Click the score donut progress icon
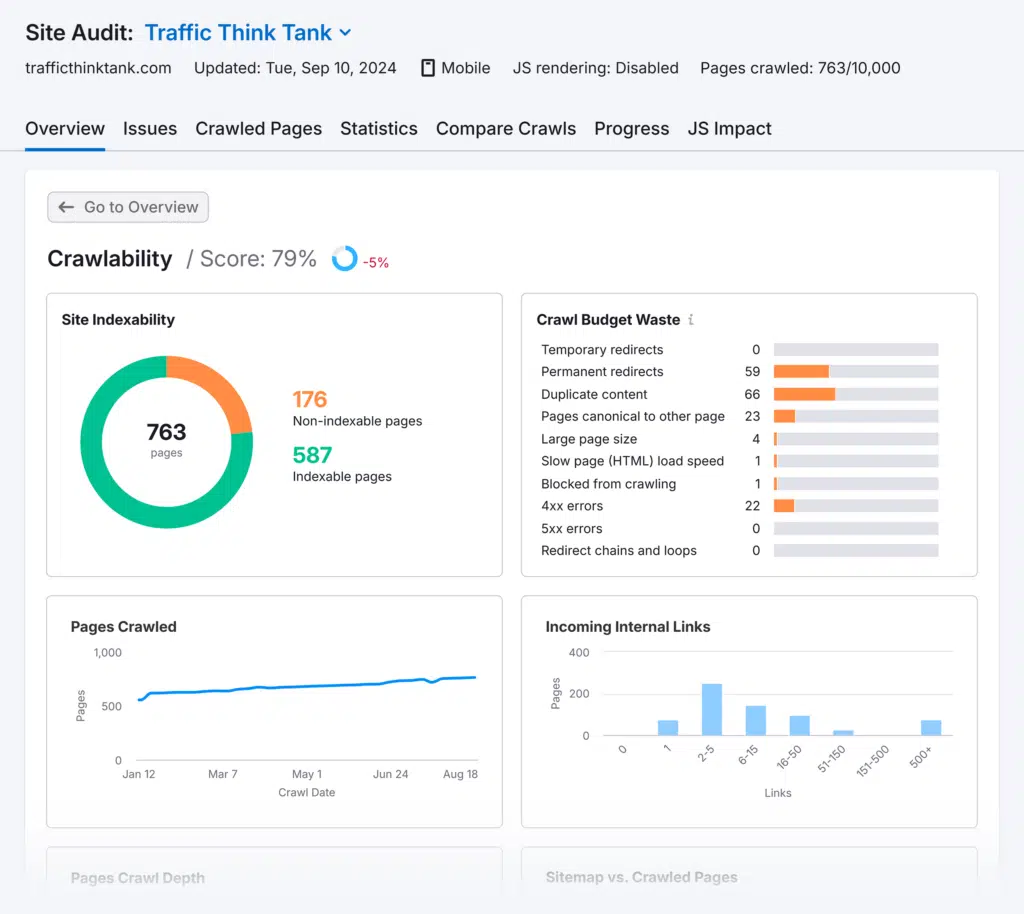 coord(345,259)
